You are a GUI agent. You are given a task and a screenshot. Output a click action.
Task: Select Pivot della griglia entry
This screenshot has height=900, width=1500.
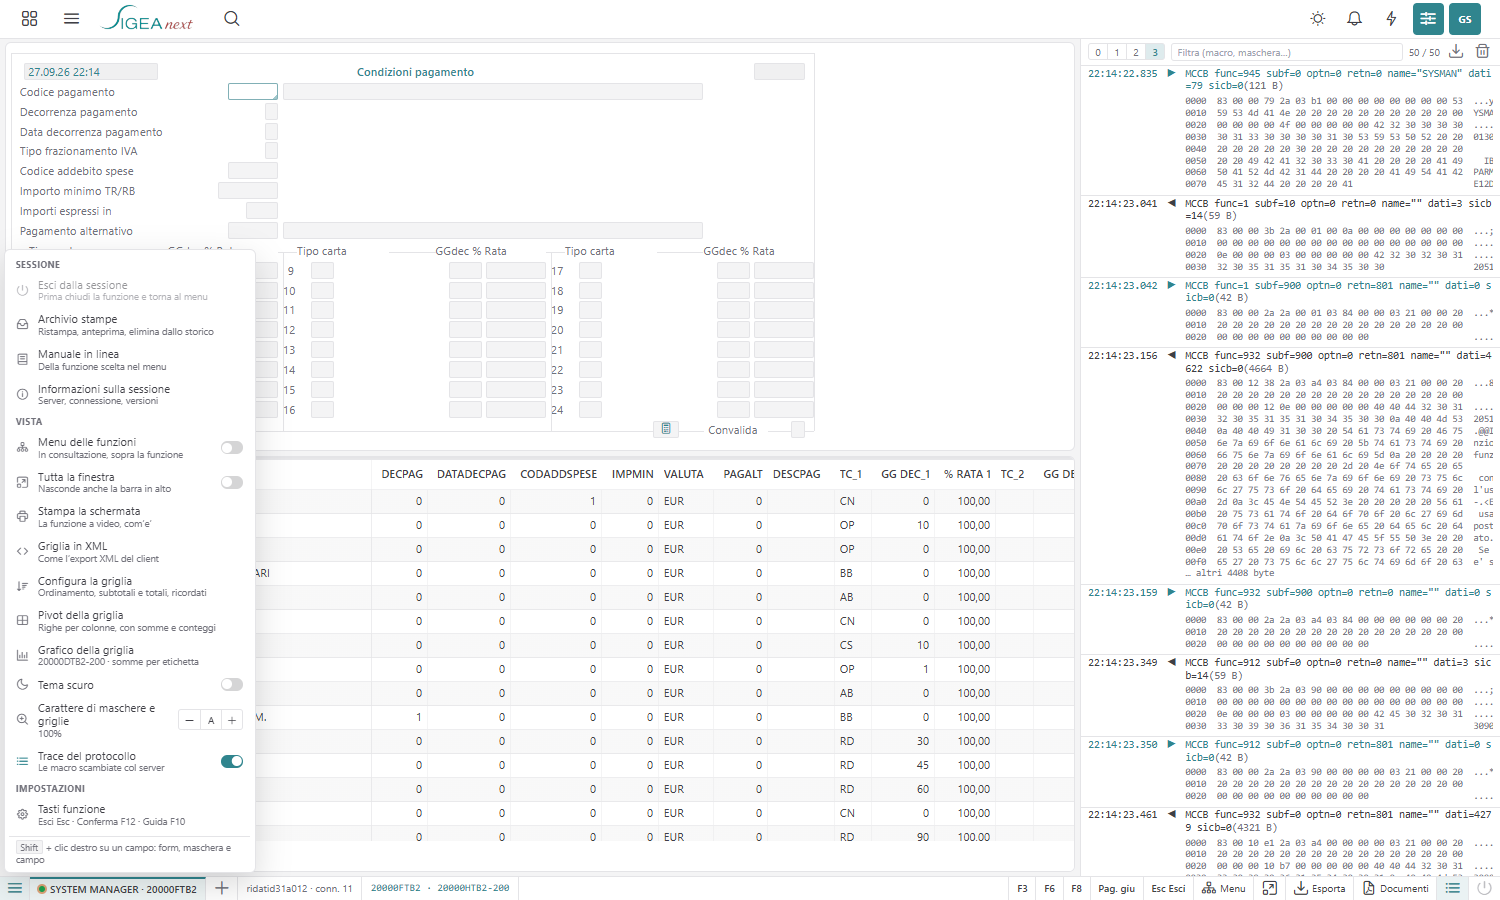click(x=128, y=621)
